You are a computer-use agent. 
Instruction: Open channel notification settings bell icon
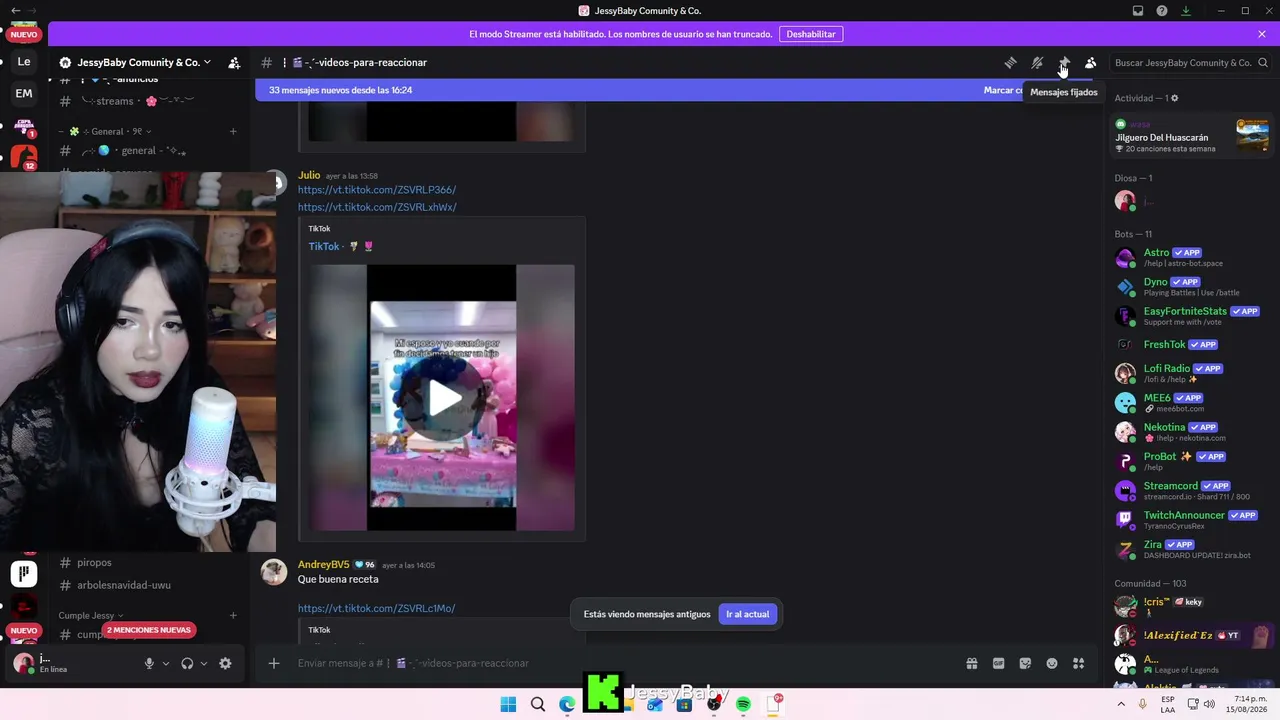pyautogui.click(x=1037, y=62)
